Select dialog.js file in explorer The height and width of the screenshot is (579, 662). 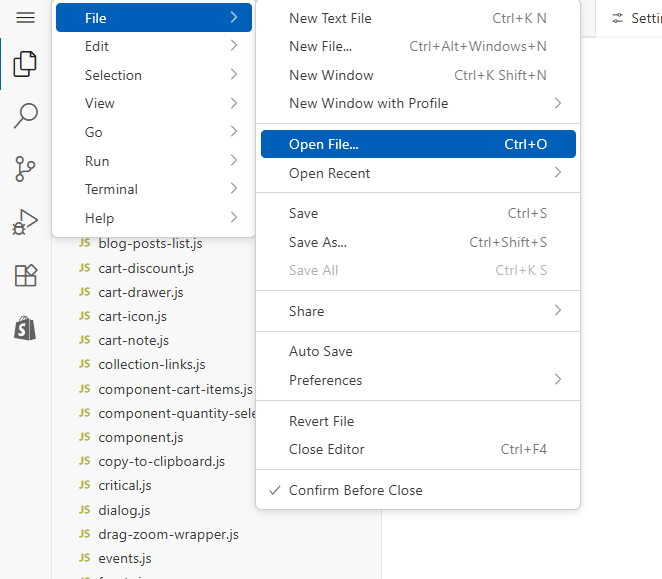(x=124, y=510)
